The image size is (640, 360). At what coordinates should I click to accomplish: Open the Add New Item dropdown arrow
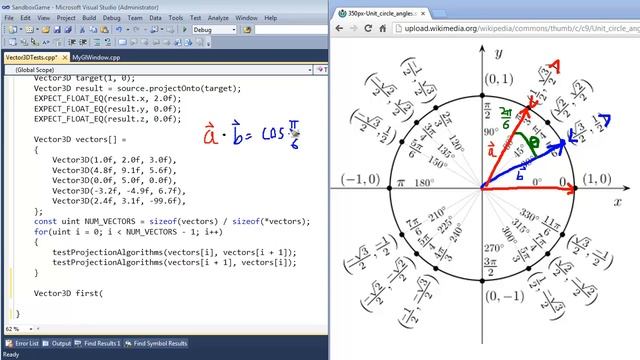37,30
